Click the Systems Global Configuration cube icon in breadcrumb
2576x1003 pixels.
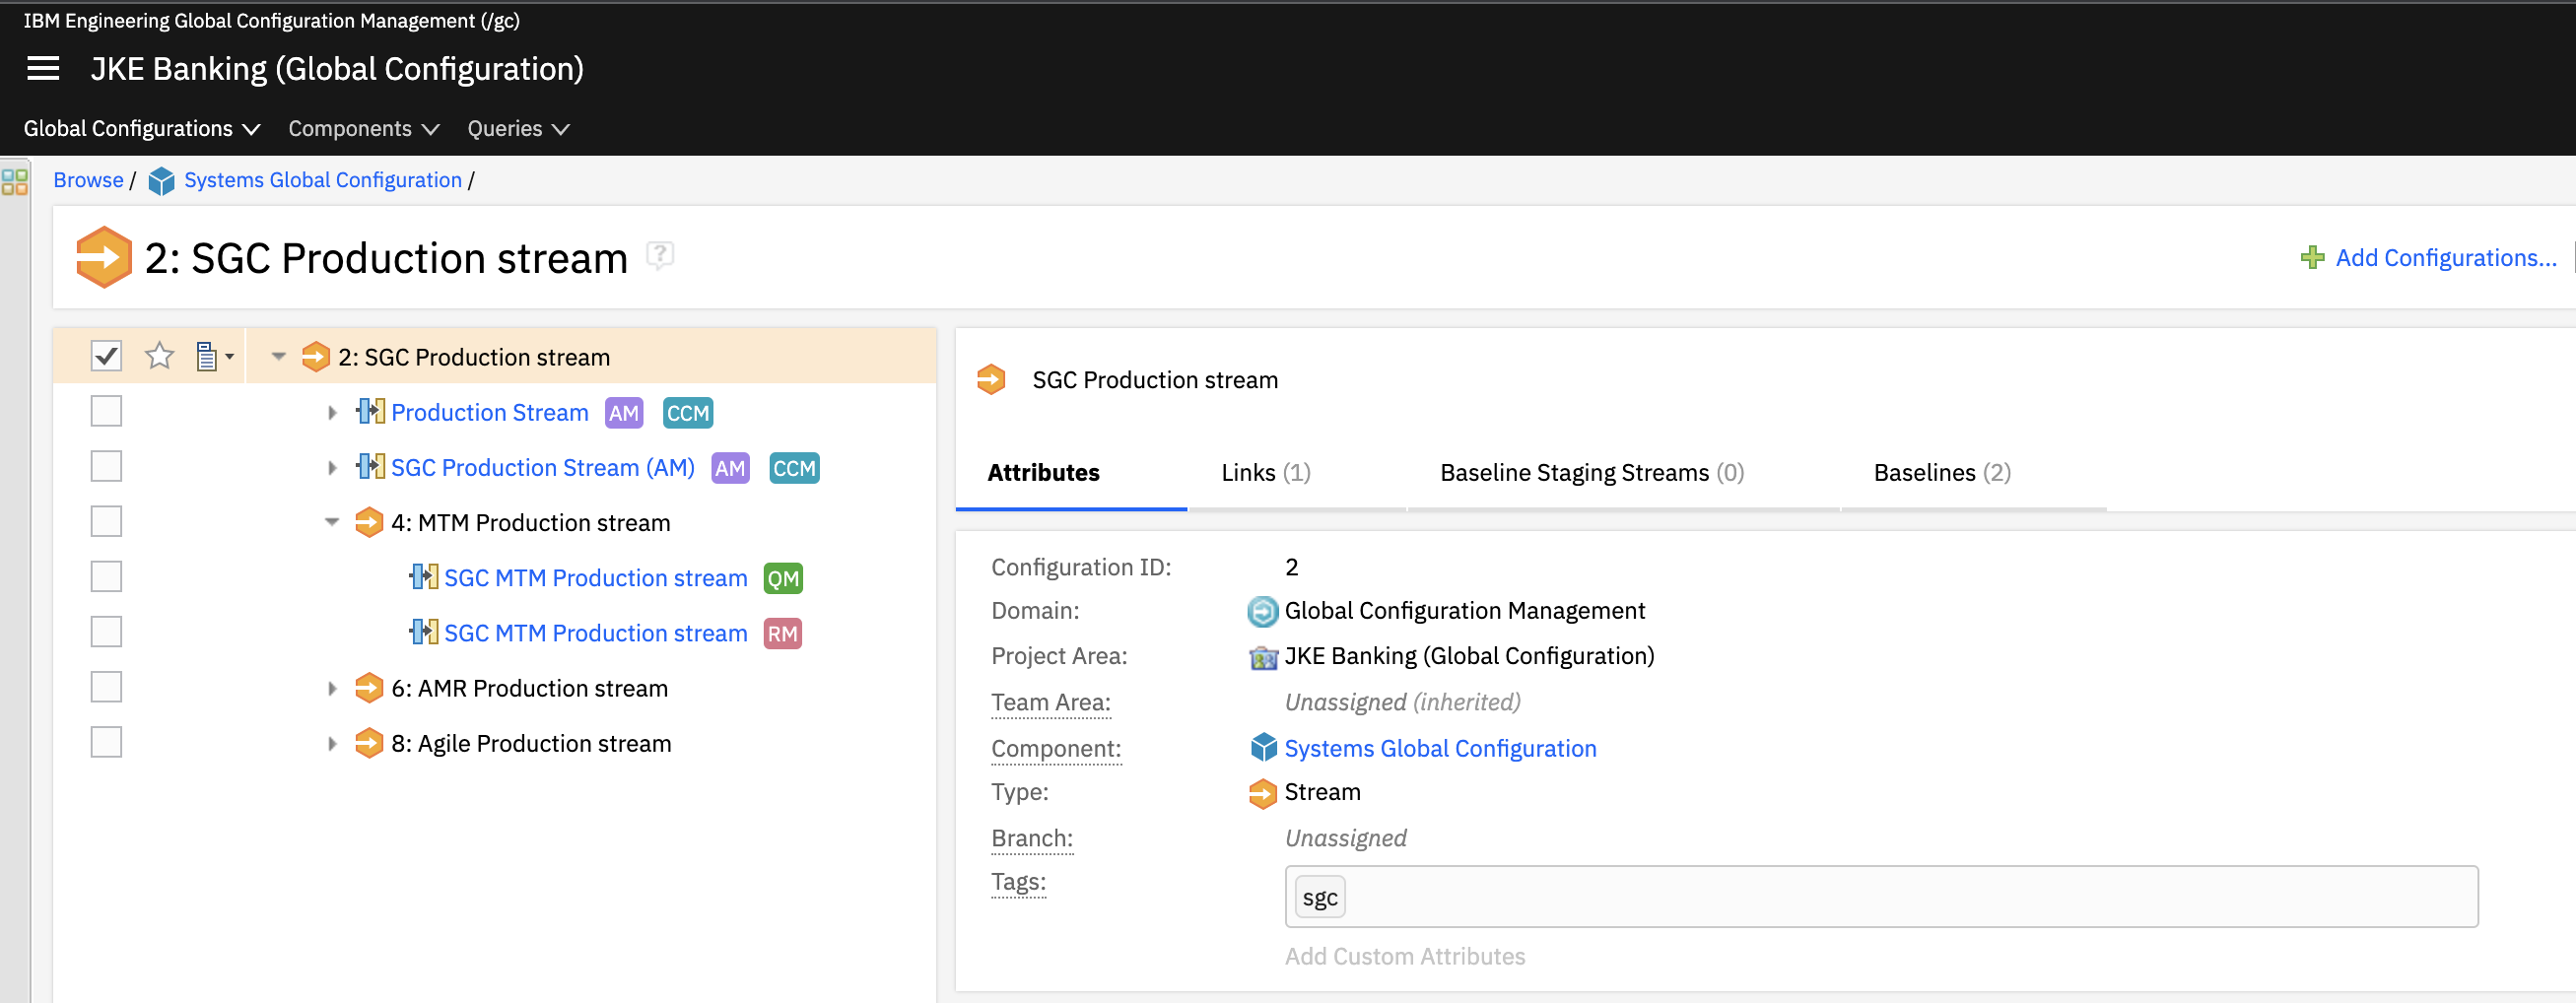161,181
